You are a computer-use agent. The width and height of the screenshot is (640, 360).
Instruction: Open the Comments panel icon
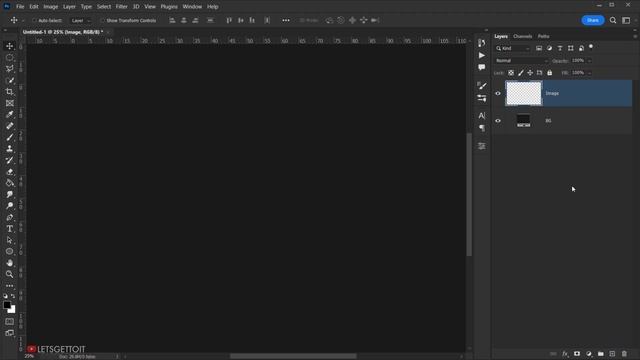[x=482, y=67]
